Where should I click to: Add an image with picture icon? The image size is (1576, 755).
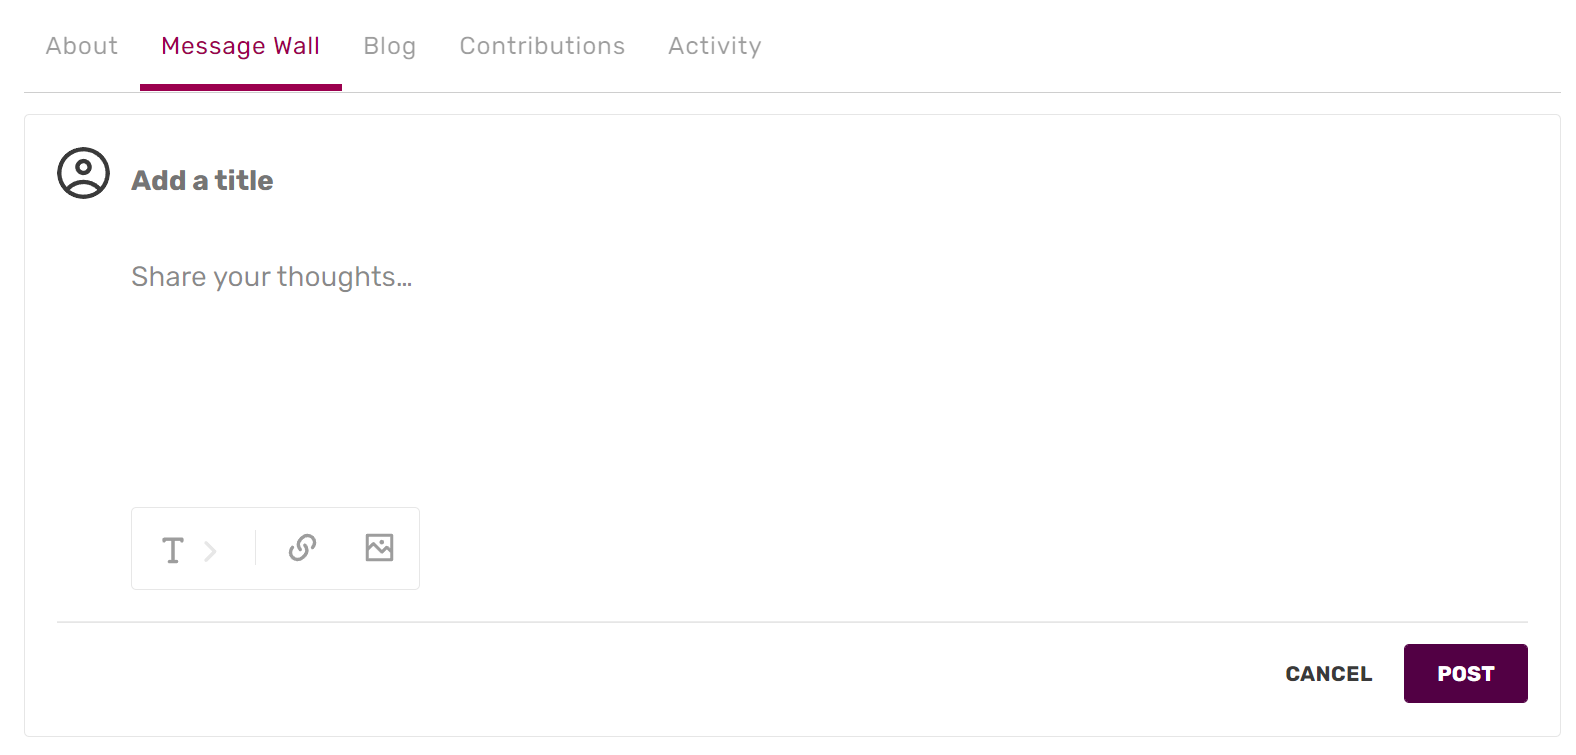(379, 548)
